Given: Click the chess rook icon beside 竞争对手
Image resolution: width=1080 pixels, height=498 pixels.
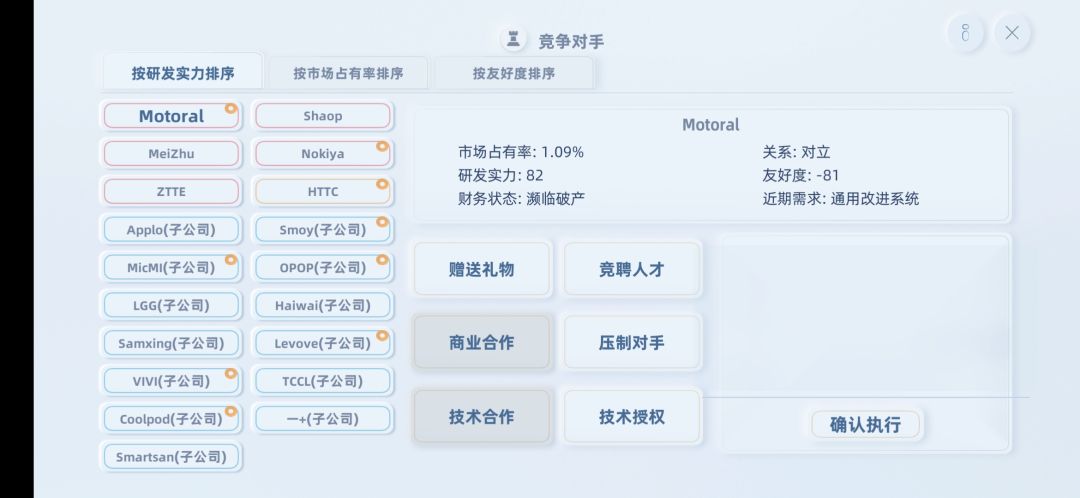Looking at the screenshot, I should pos(514,39).
